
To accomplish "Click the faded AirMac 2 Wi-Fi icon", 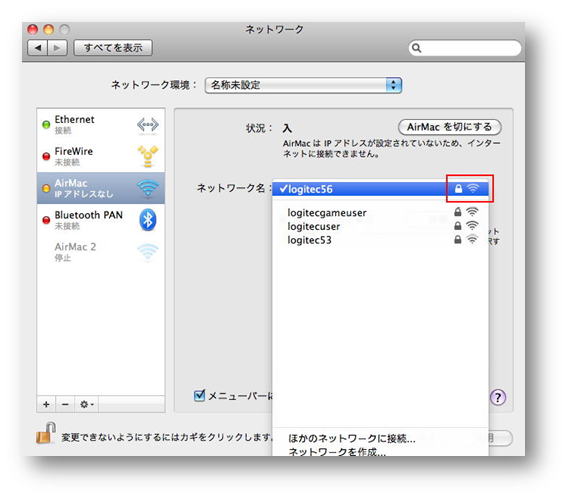I will pyautogui.click(x=148, y=252).
